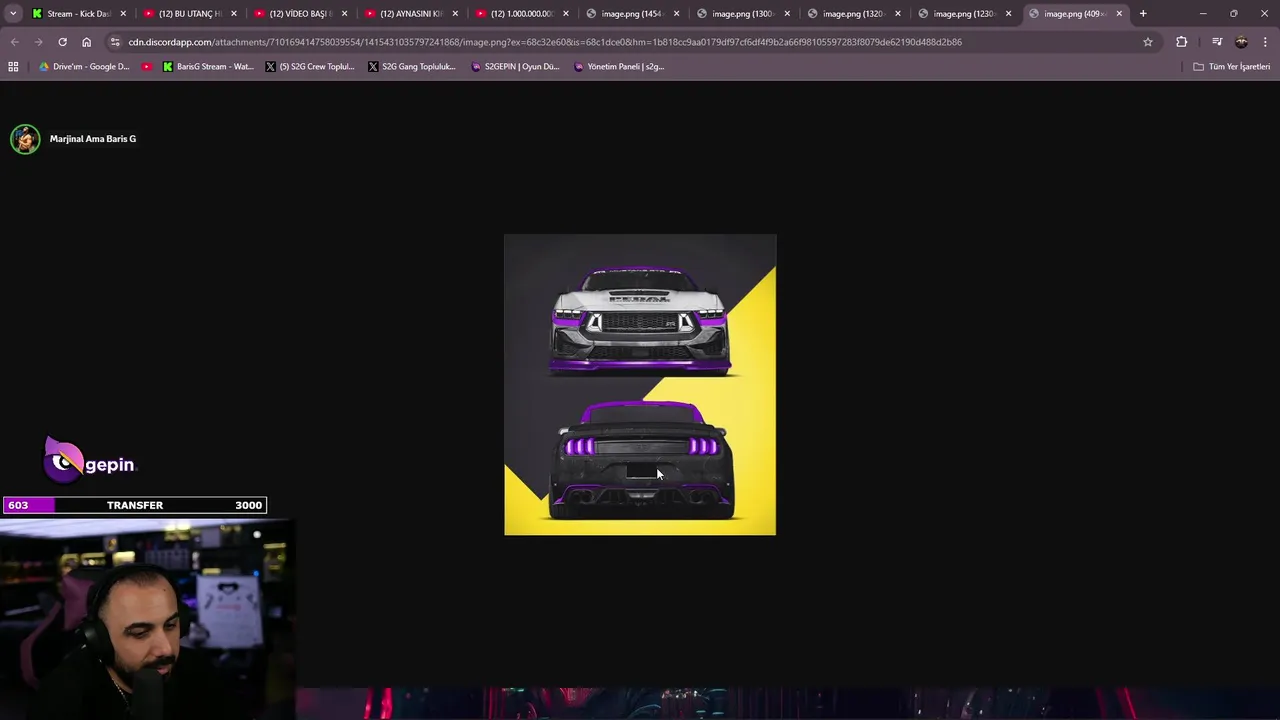Screen dimensions: 1280x720
Task: Open the Chrome three-dot menu
Action: 1265,42
